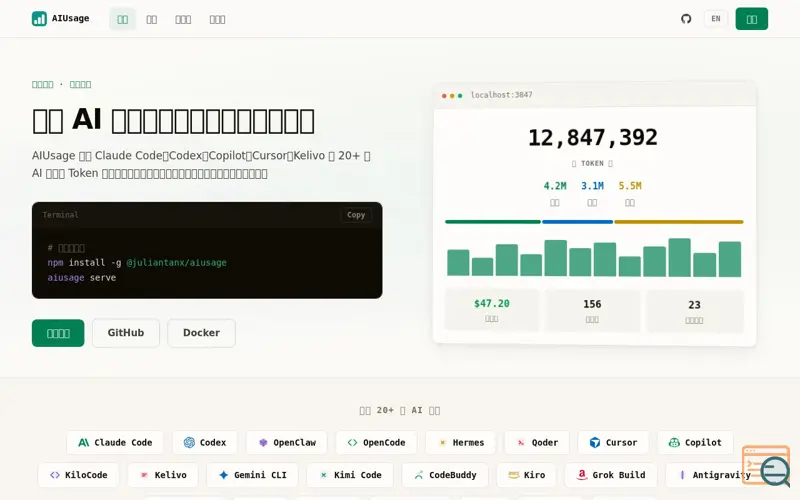
Task: Click the Antigravity icon
Action: (682, 475)
